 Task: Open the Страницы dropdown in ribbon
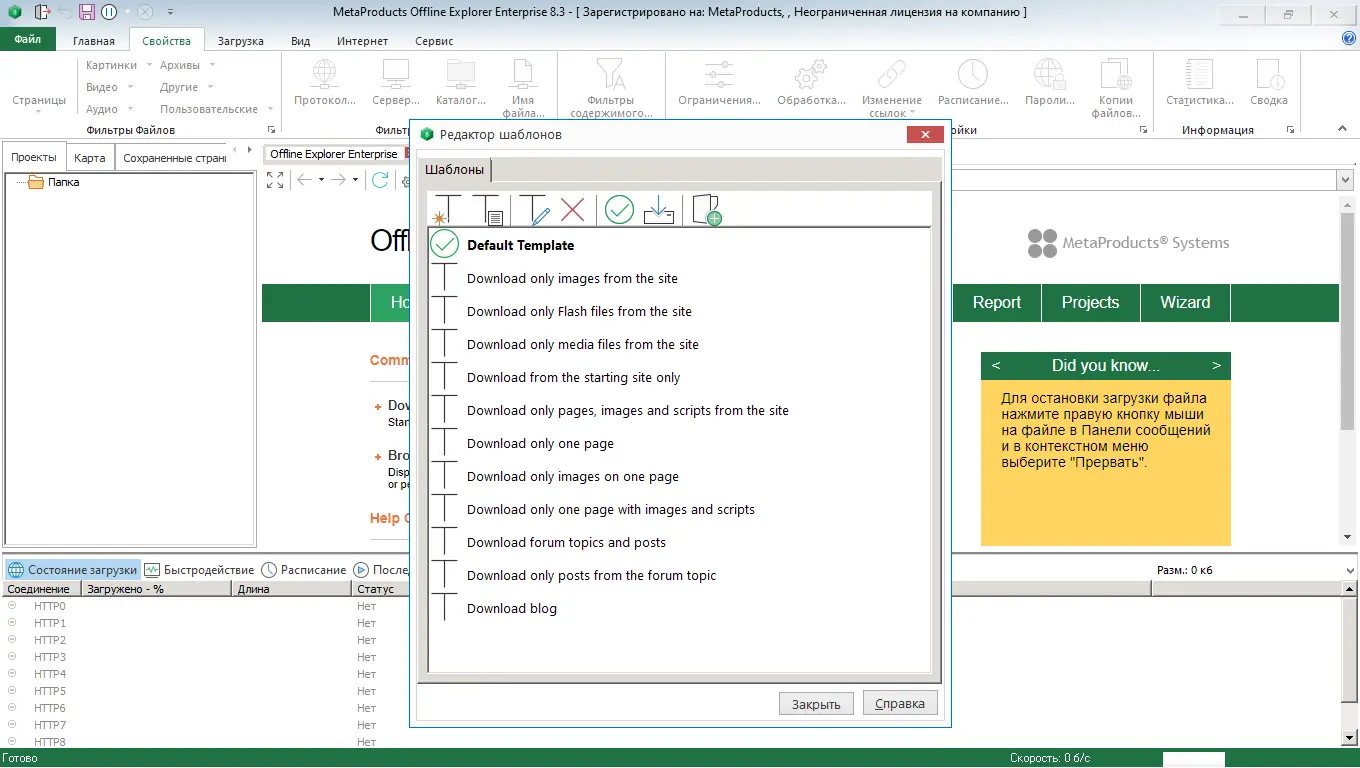click(x=39, y=100)
